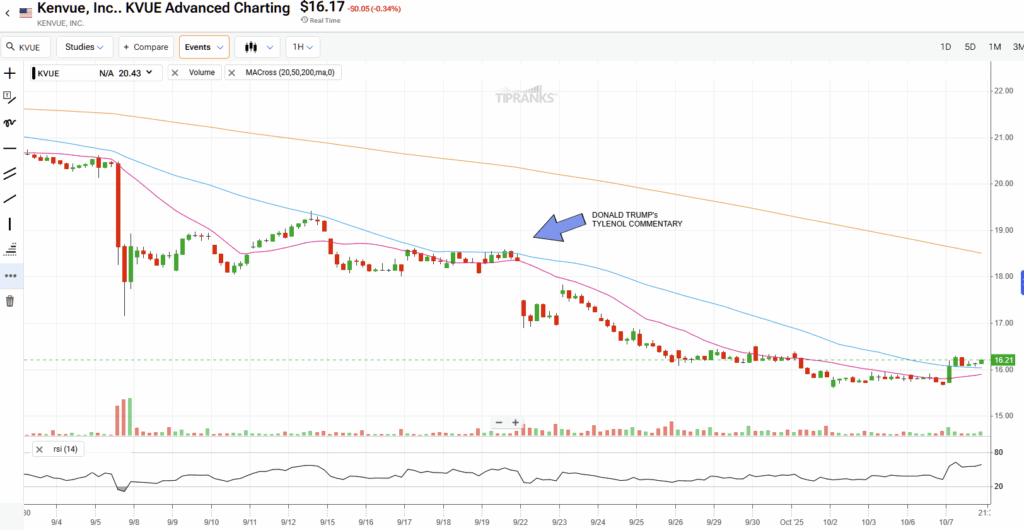The image size is (1024, 530).
Task: Remove the Volume study from chart
Action: 176,72
